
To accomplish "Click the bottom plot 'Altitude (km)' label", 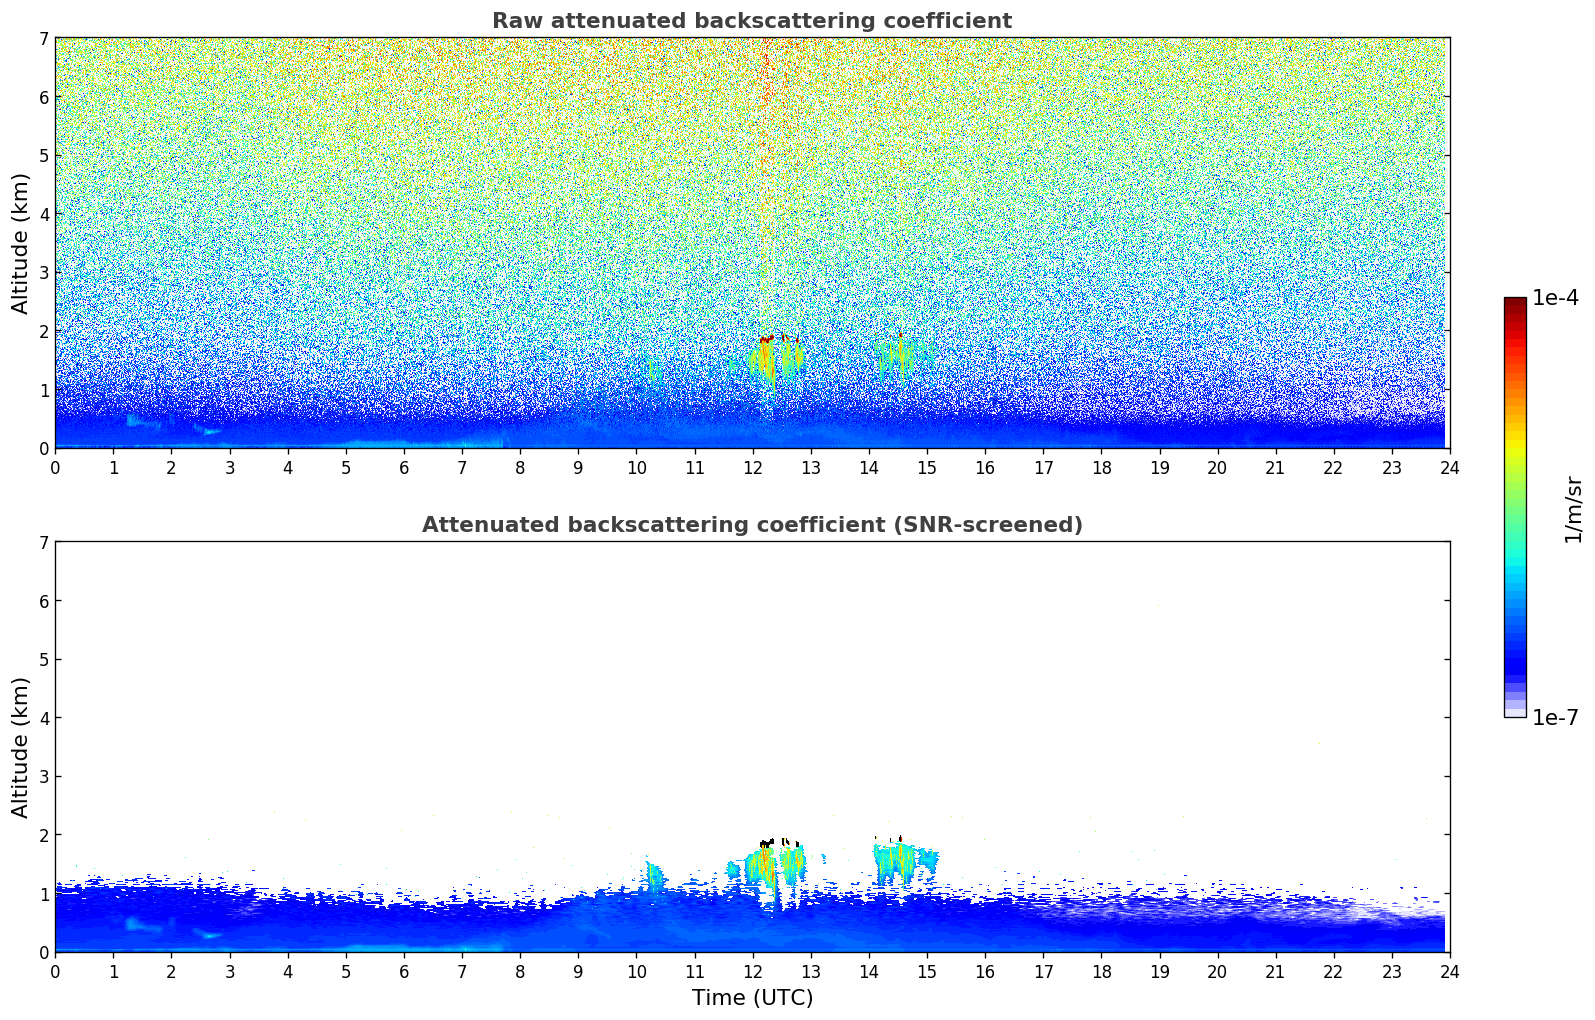I will pyautogui.click(x=21, y=747).
